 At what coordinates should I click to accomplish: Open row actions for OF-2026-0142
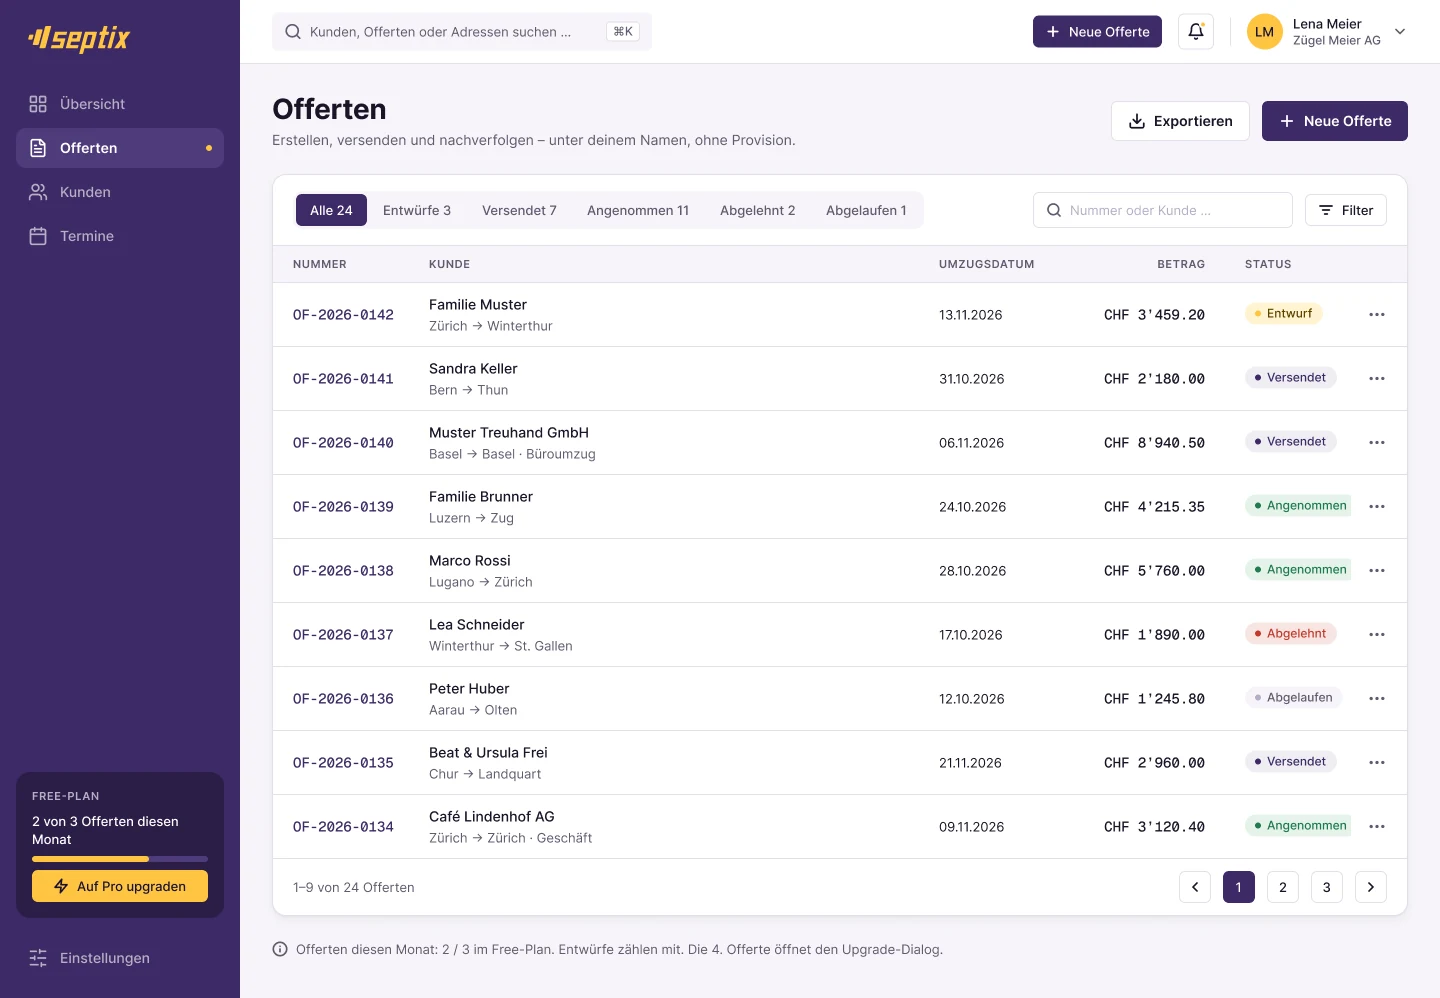pos(1377,315)
